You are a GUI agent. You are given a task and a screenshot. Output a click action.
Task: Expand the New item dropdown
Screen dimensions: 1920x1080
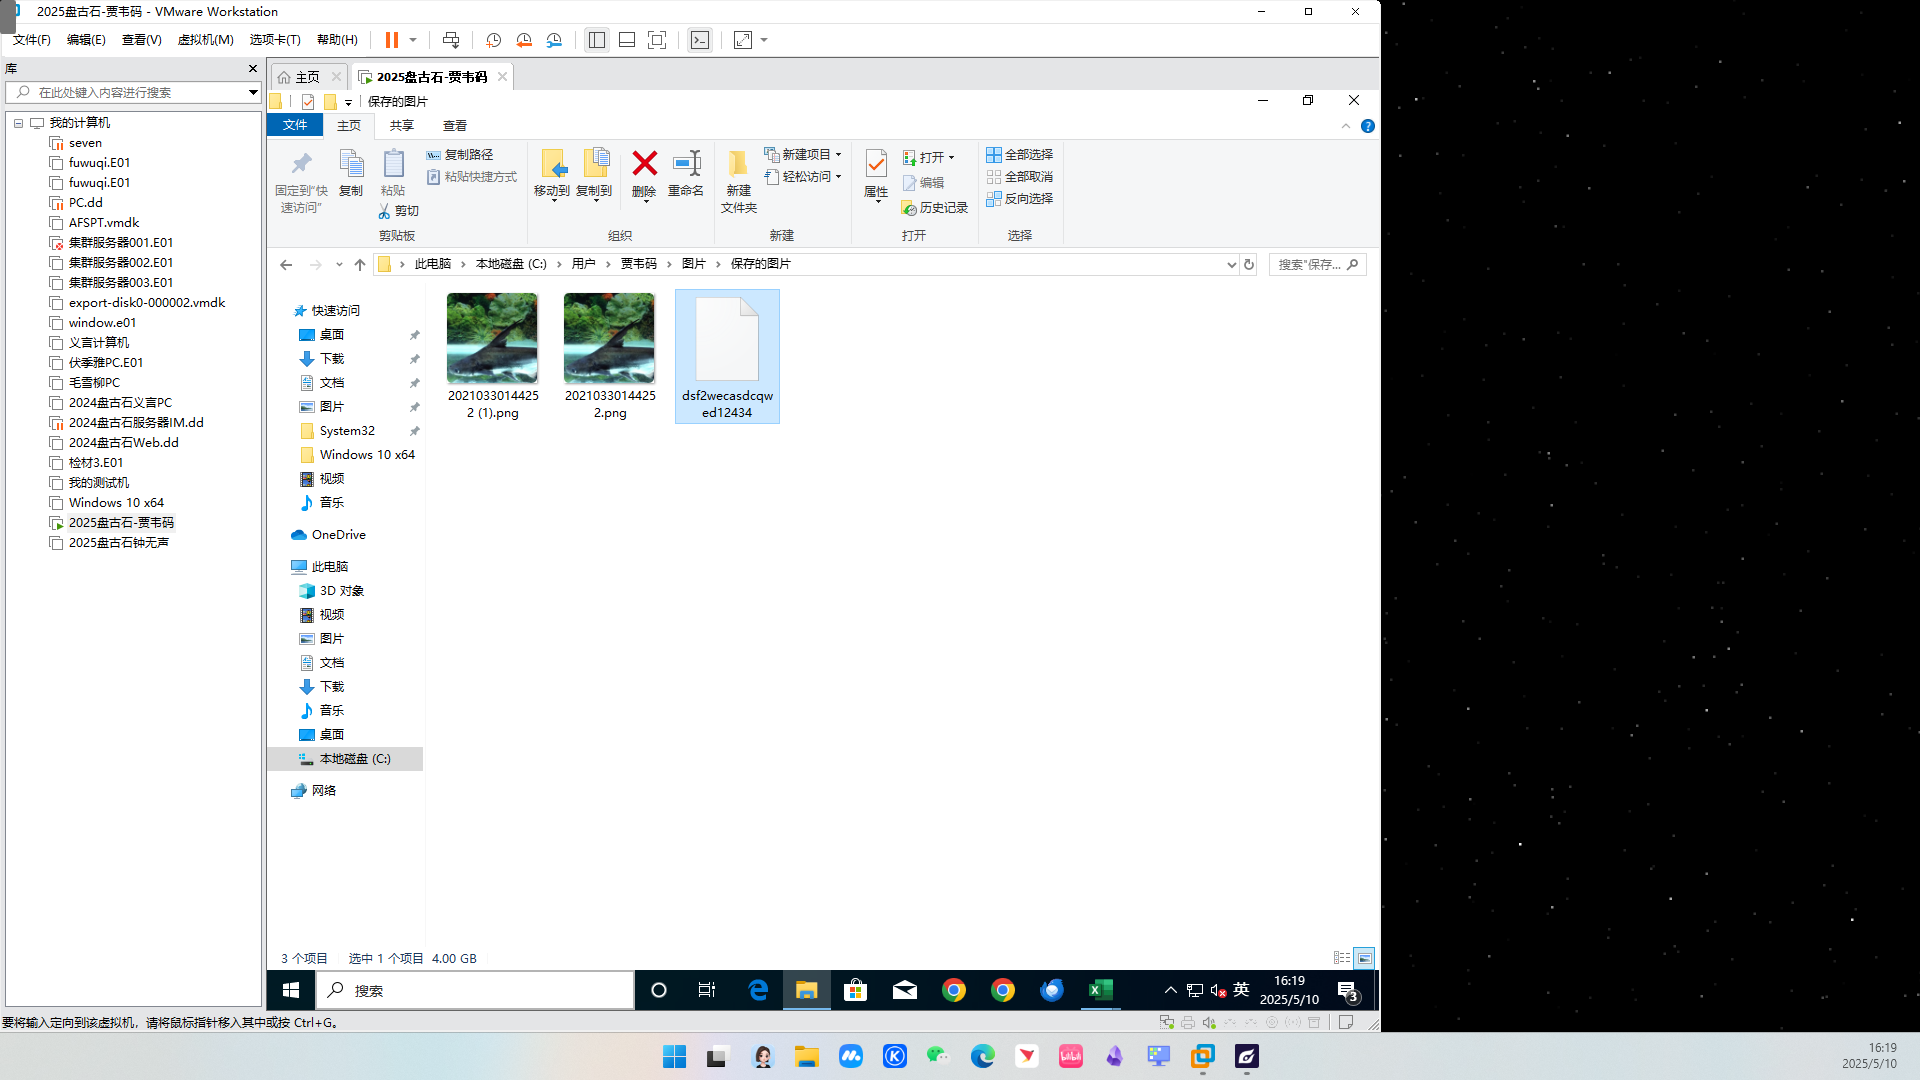(x=838, y=155)
